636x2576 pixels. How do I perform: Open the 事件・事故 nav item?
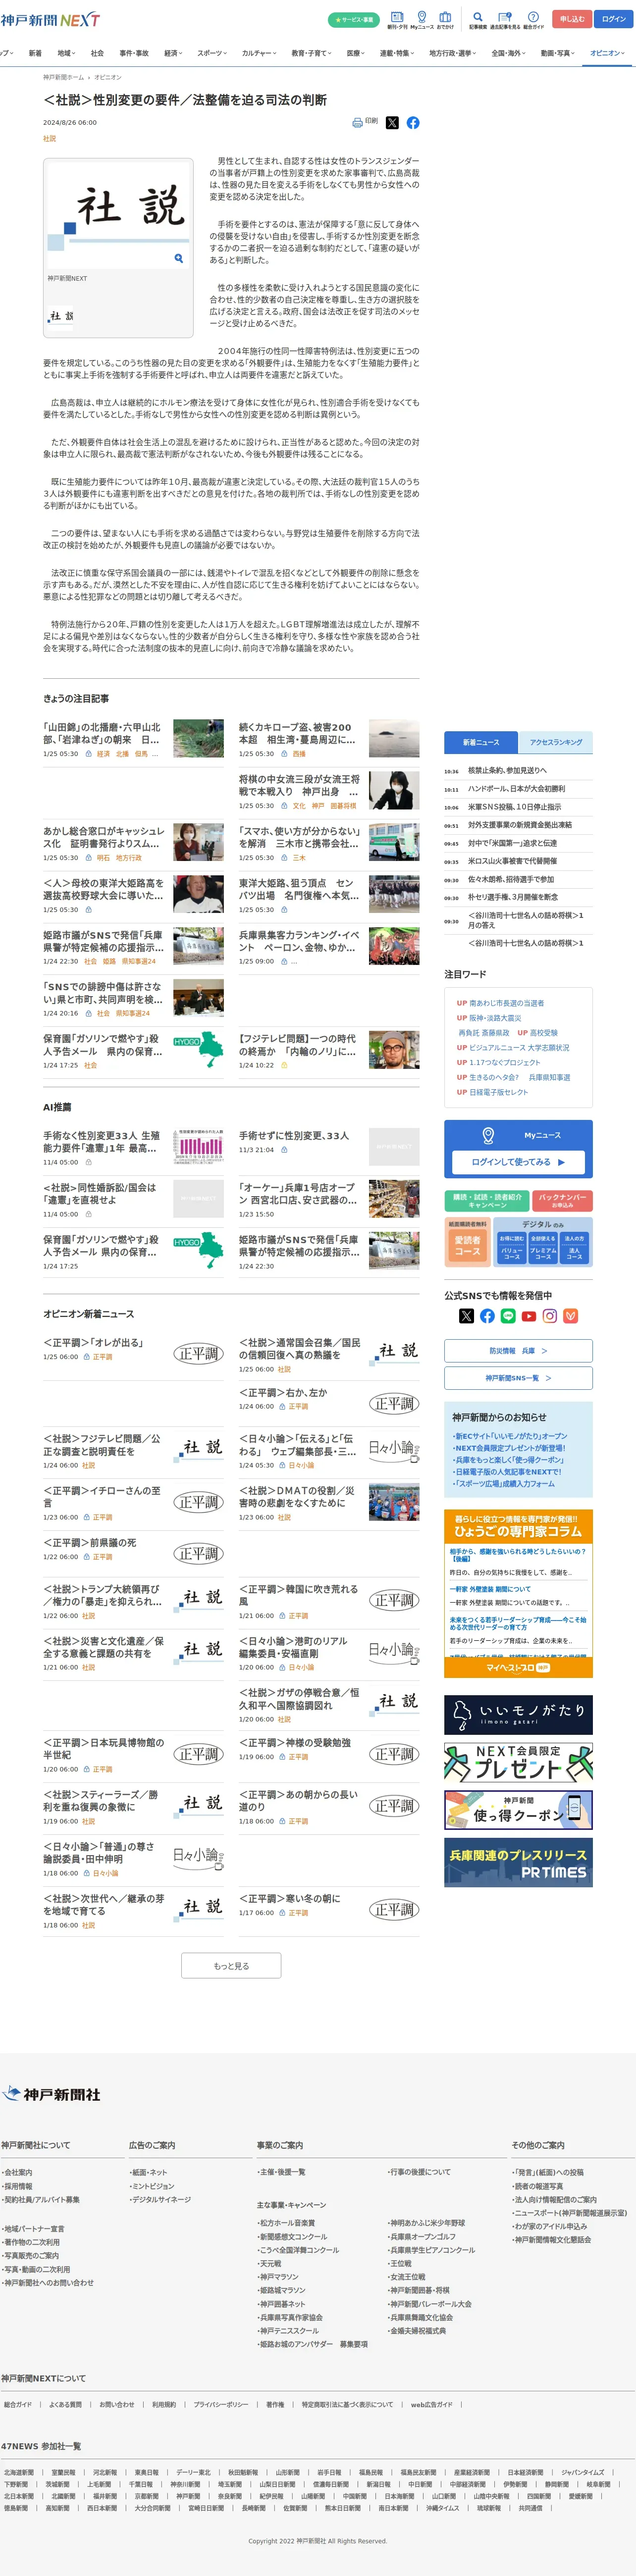tap(134, 53)
